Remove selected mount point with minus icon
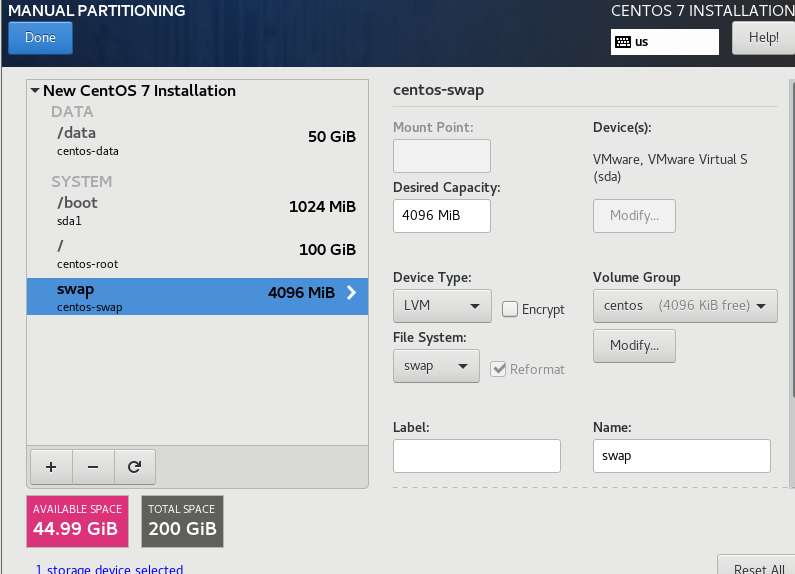The height and width of the screenshot is (574, 795). point(93,467)
